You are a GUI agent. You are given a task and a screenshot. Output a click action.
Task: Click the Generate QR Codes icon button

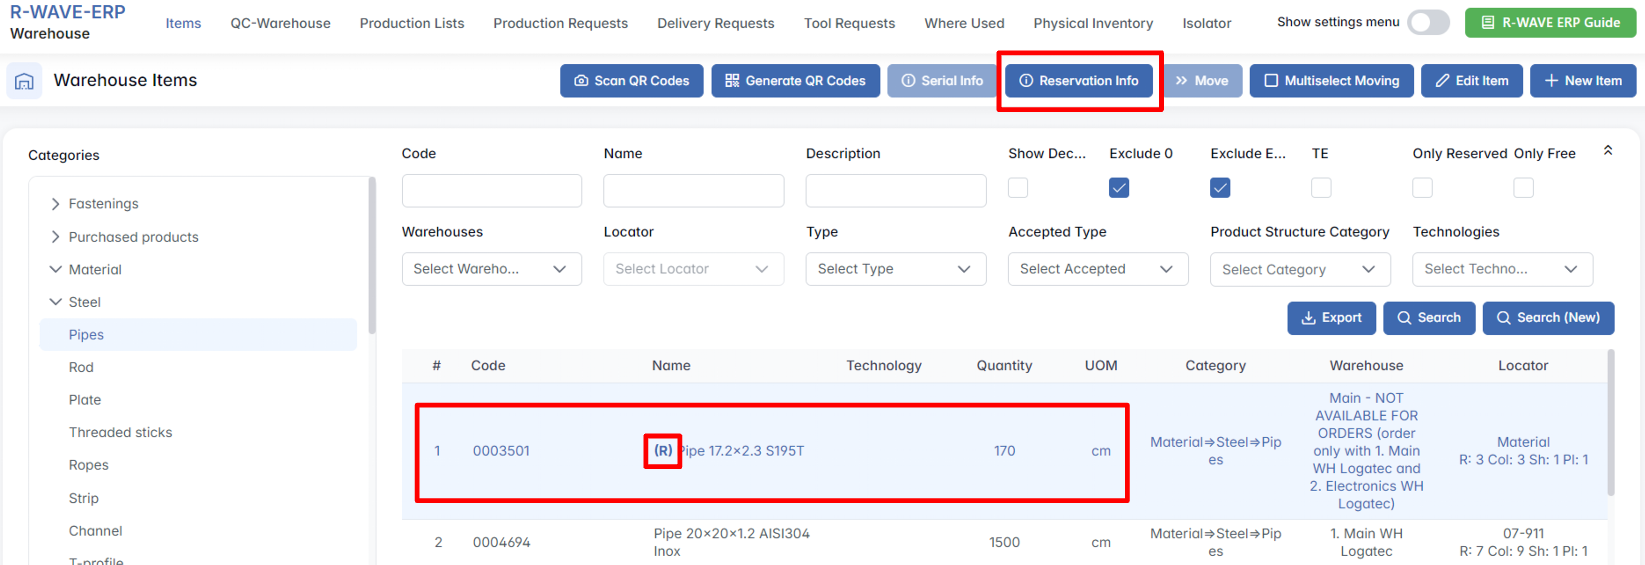(732, 81)
